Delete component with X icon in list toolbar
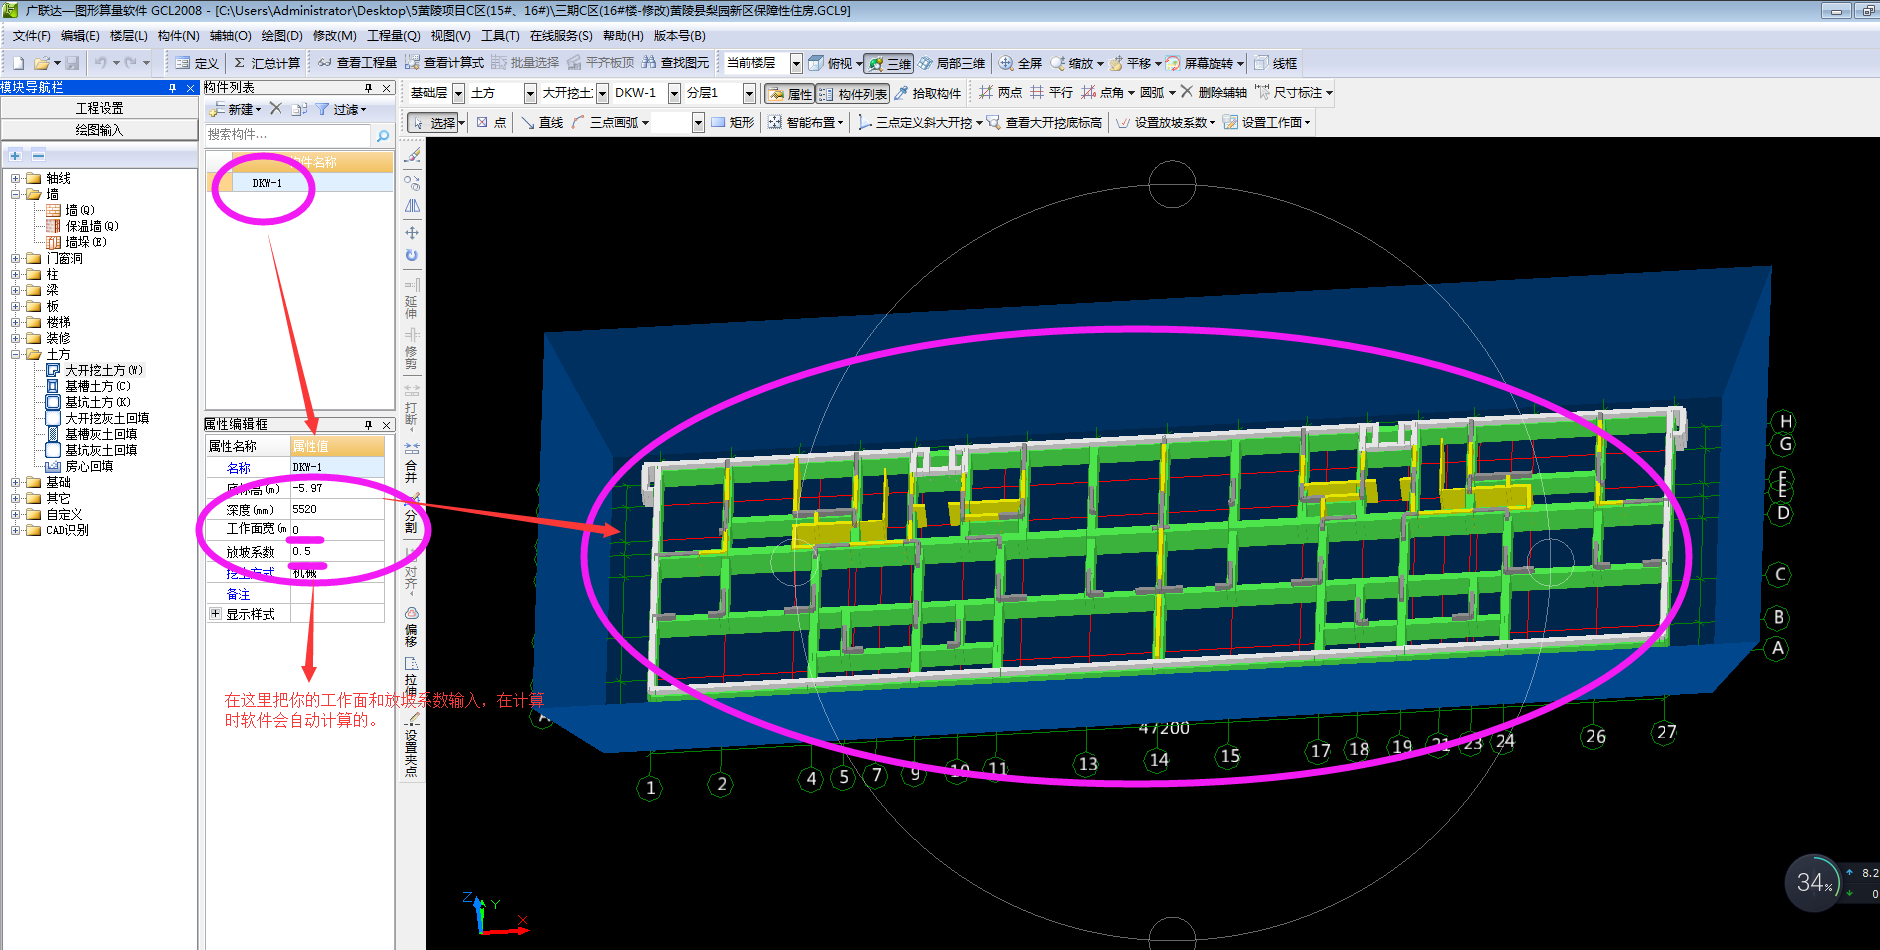 (276, 109)
